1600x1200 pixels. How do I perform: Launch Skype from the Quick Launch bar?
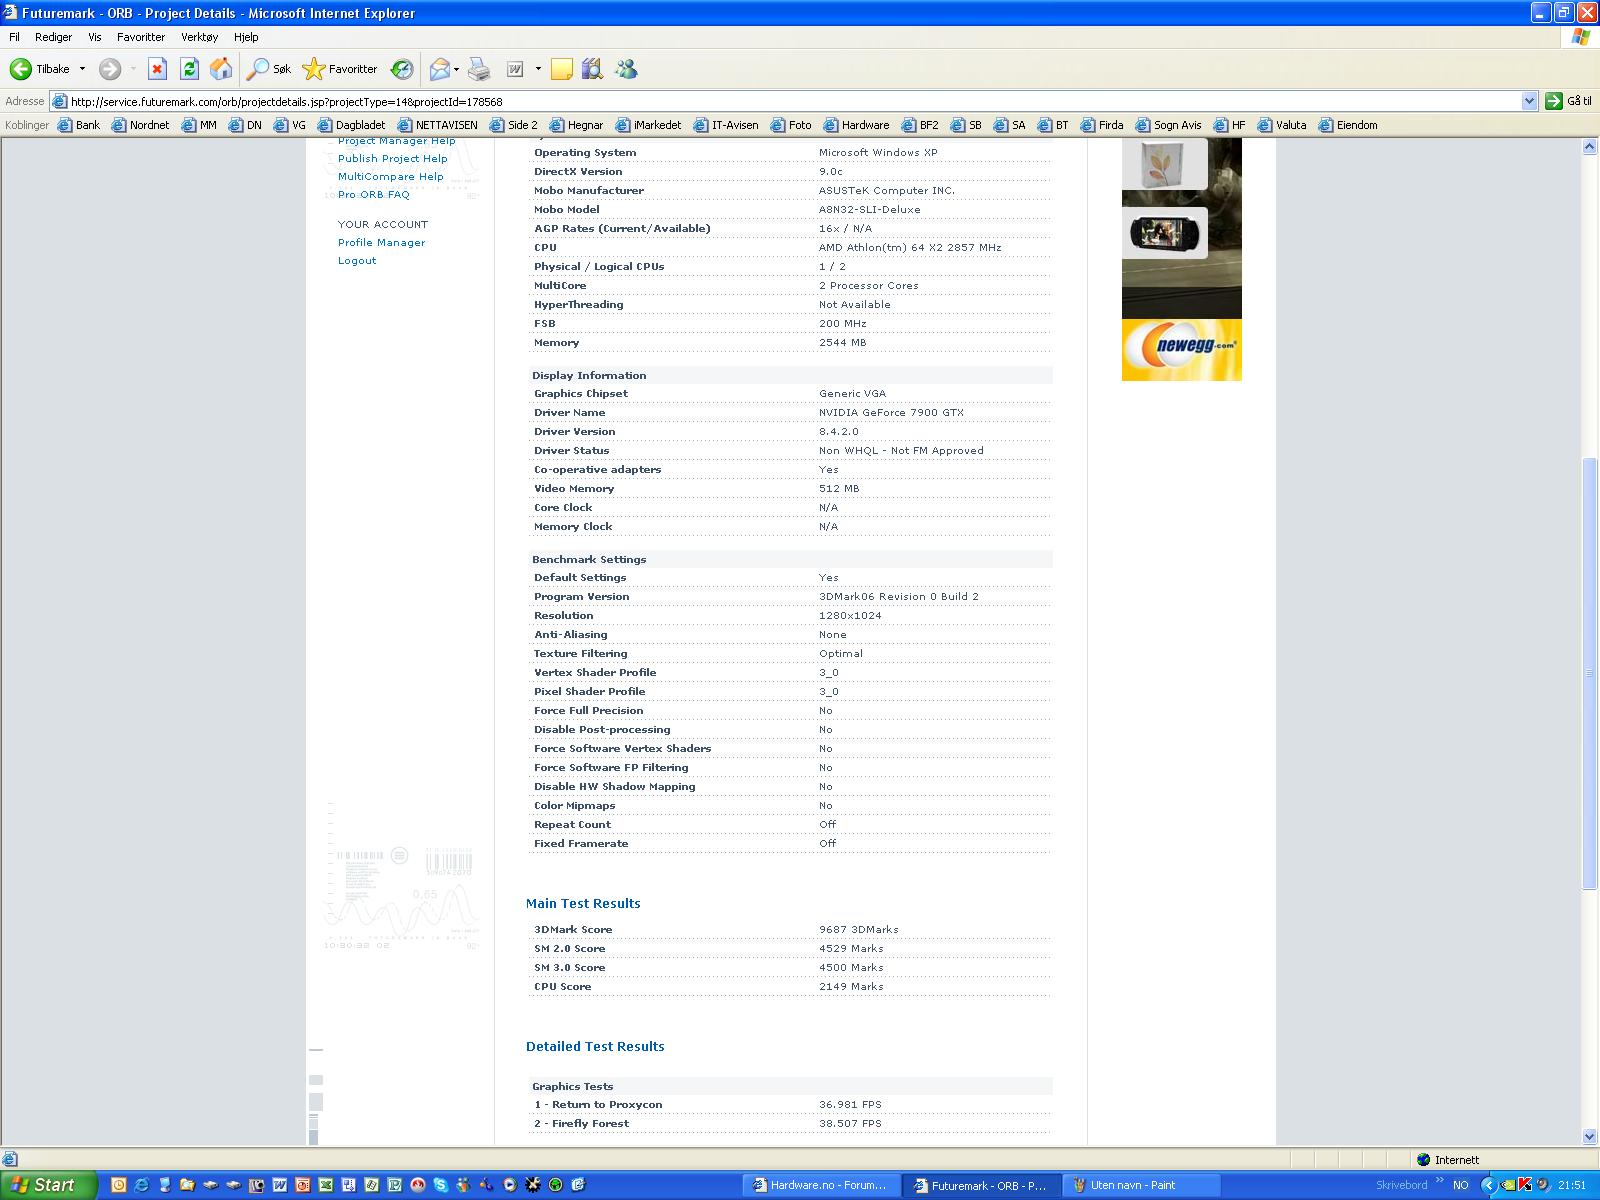441,1185
